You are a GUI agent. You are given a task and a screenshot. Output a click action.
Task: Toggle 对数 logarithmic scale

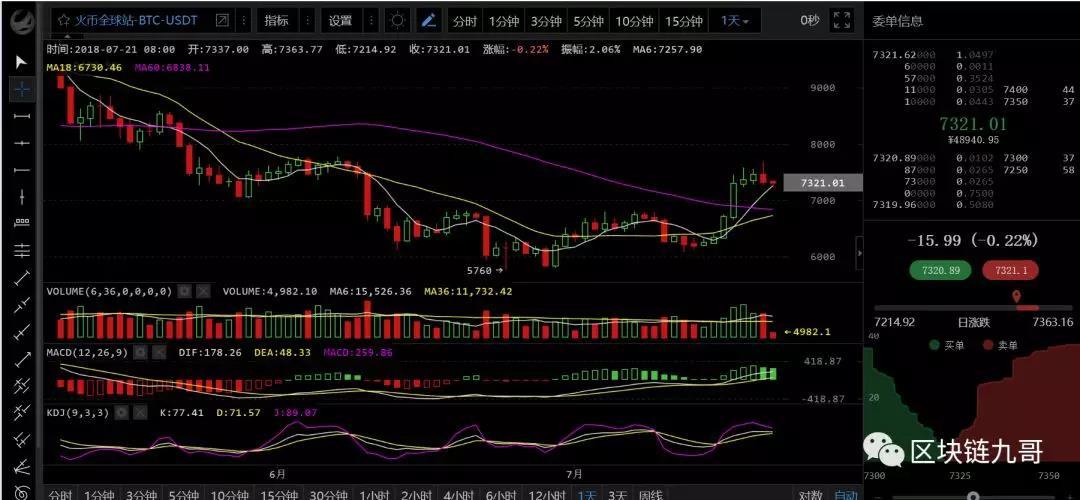810,494
